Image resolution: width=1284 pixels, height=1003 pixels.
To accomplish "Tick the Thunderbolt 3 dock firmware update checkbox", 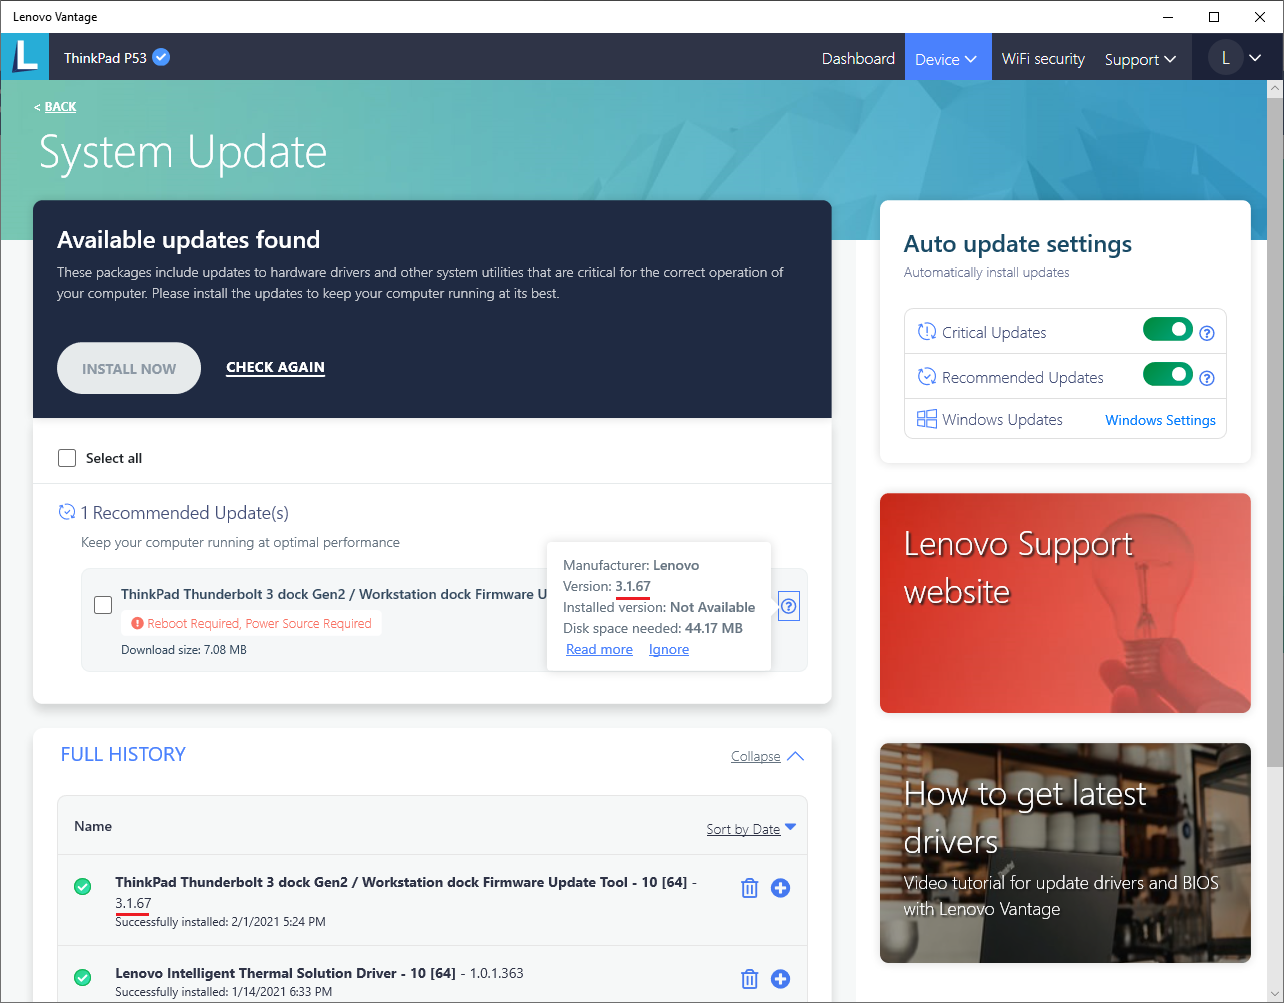I will tap(103, 605).
